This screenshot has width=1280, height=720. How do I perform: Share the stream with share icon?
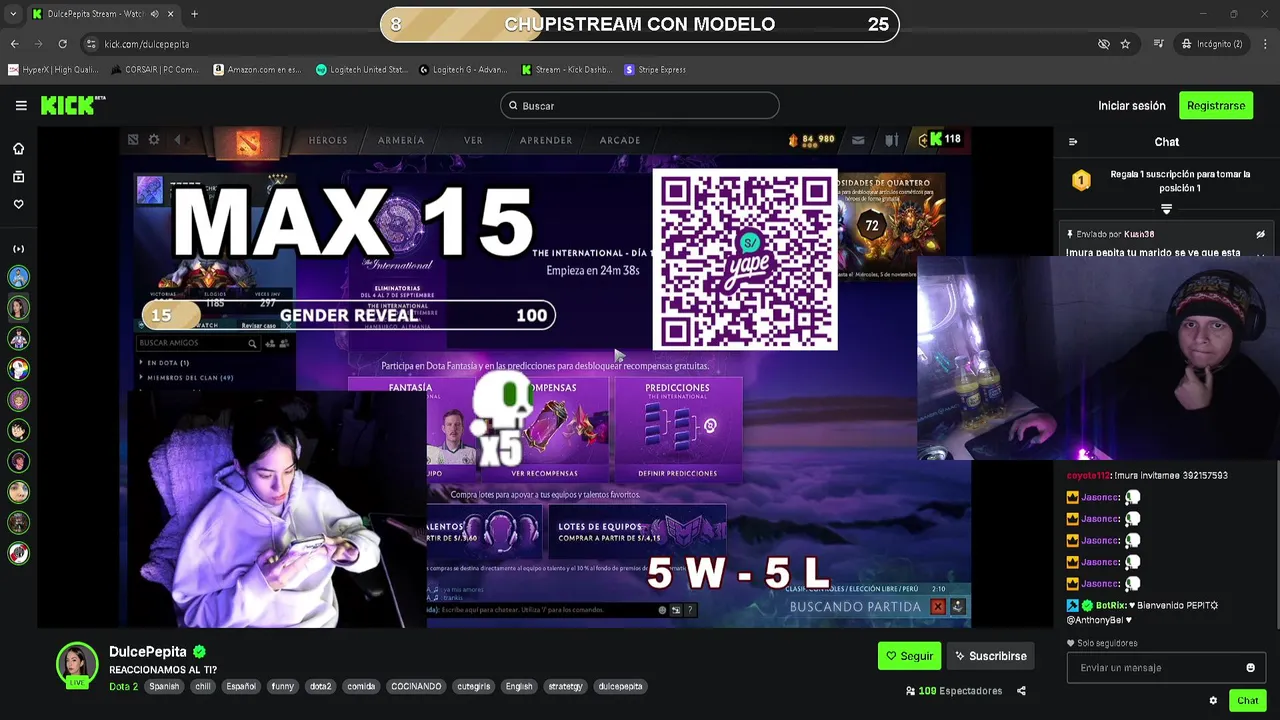[1021, 691]
